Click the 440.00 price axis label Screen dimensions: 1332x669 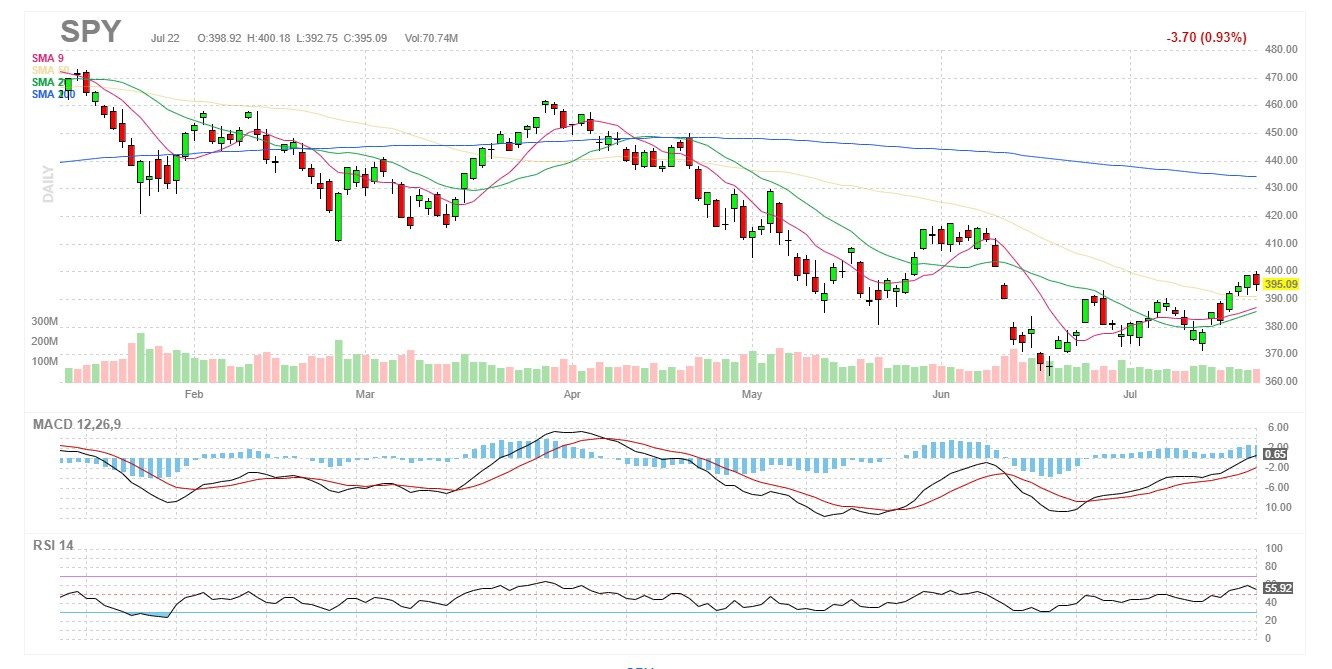point(1281,160)
